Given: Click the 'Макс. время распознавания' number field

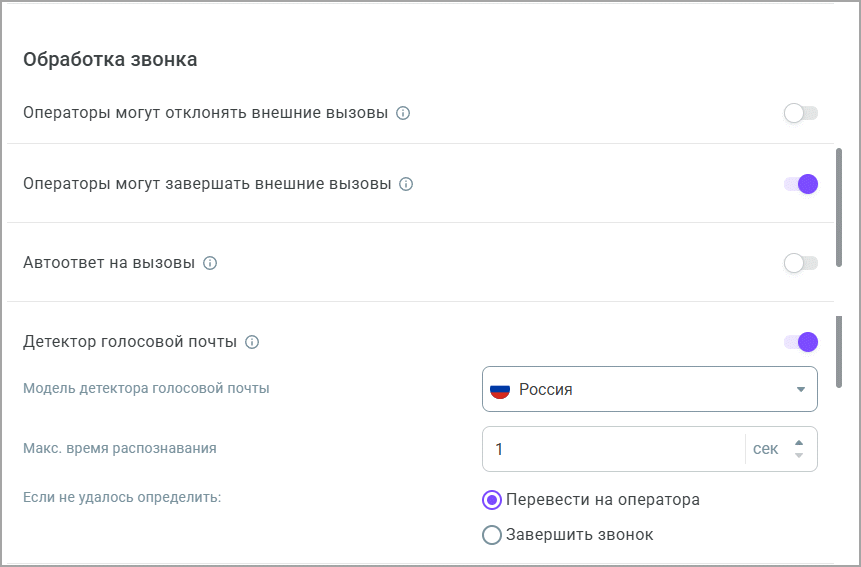Looking at the screenshot, I should (x=612, y=449).
